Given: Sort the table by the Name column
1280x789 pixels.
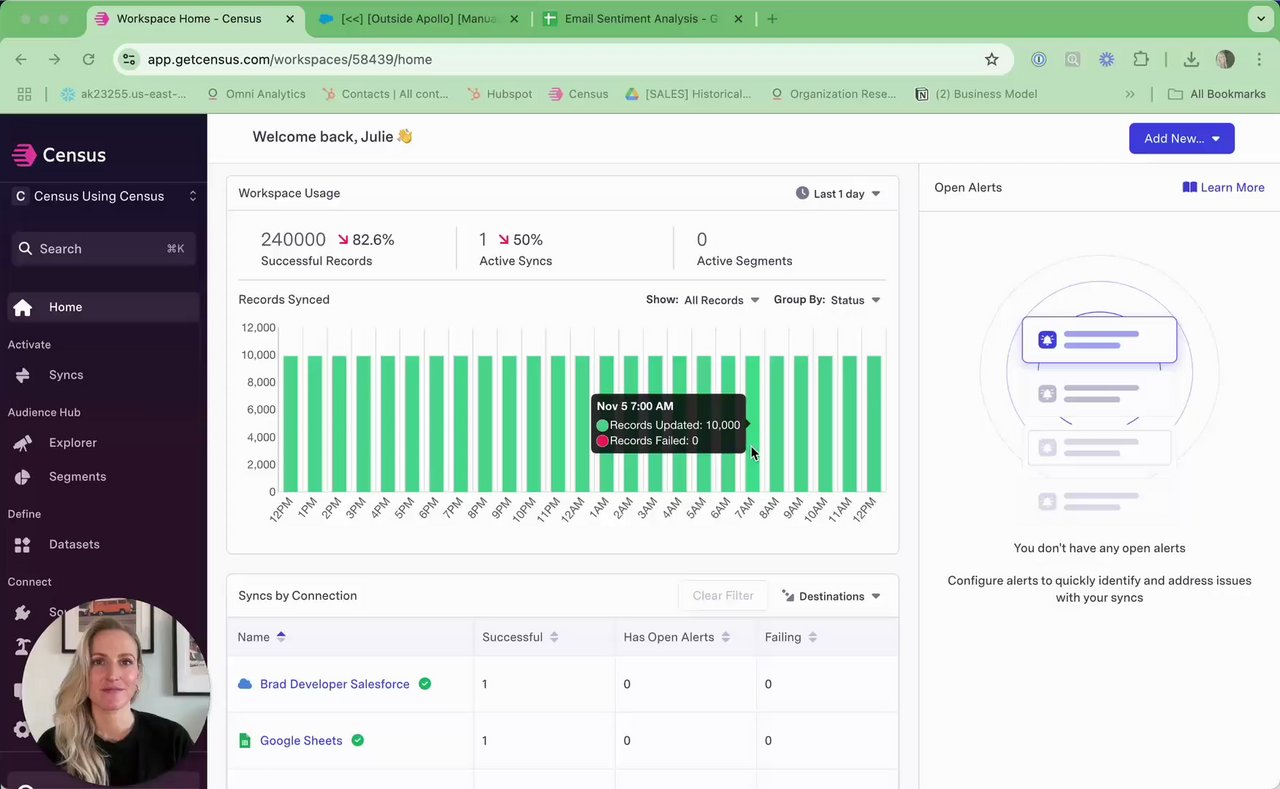Looking at the screenshot, I should [x=262, y=637].
